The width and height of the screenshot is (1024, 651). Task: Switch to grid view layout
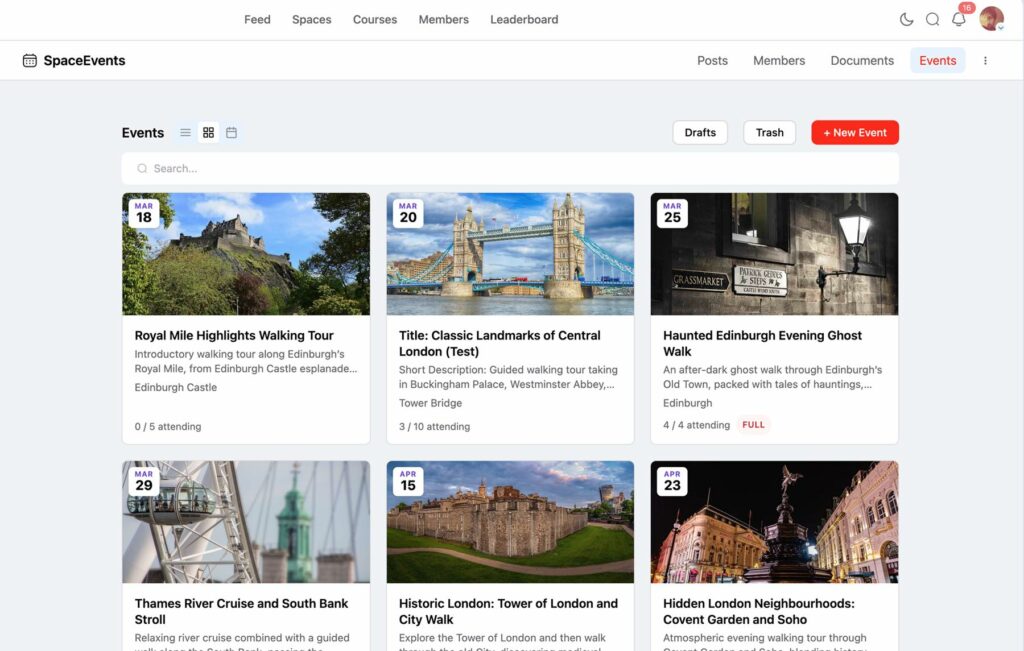tap(208, 133)
